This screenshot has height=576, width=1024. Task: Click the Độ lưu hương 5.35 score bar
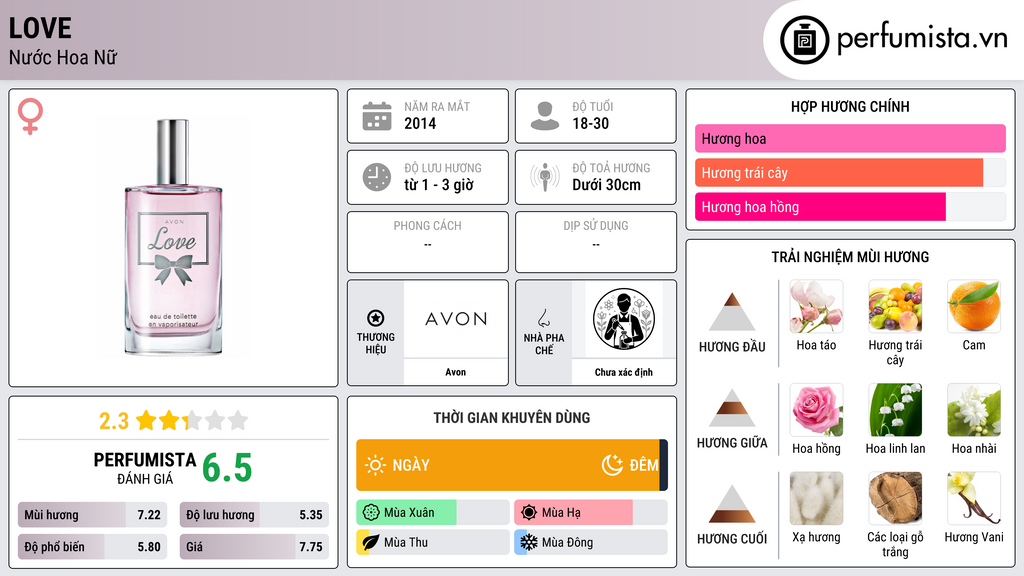[x=254, y=515]
